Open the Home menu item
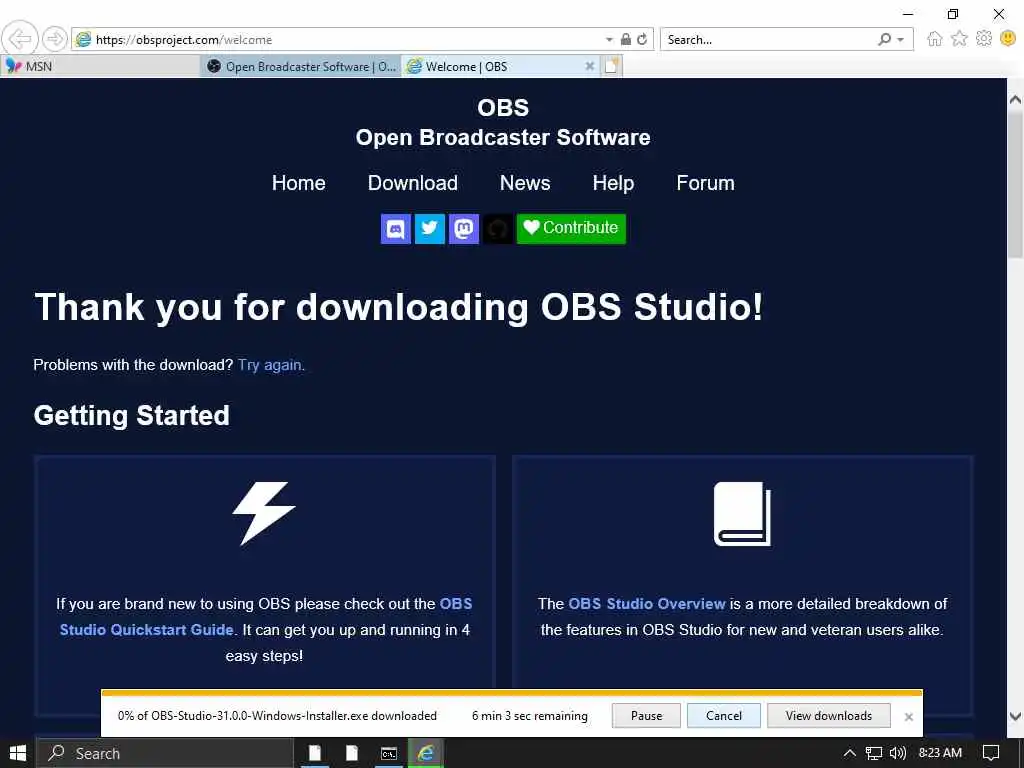The width and height of the screenshot is (1024, 768). [298, 183]
